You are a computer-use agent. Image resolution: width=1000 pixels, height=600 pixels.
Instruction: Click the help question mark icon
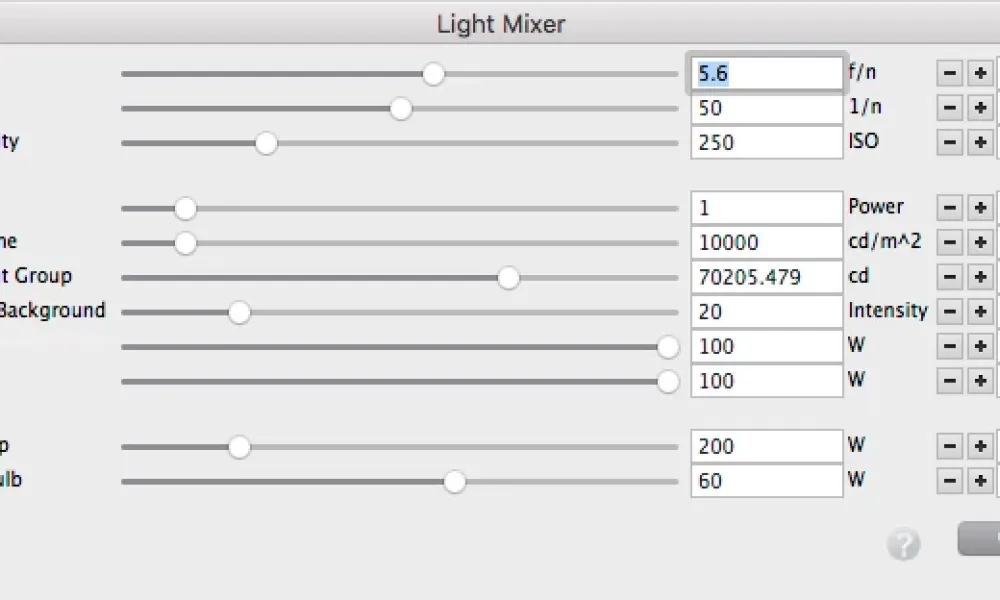coord(903,544)
